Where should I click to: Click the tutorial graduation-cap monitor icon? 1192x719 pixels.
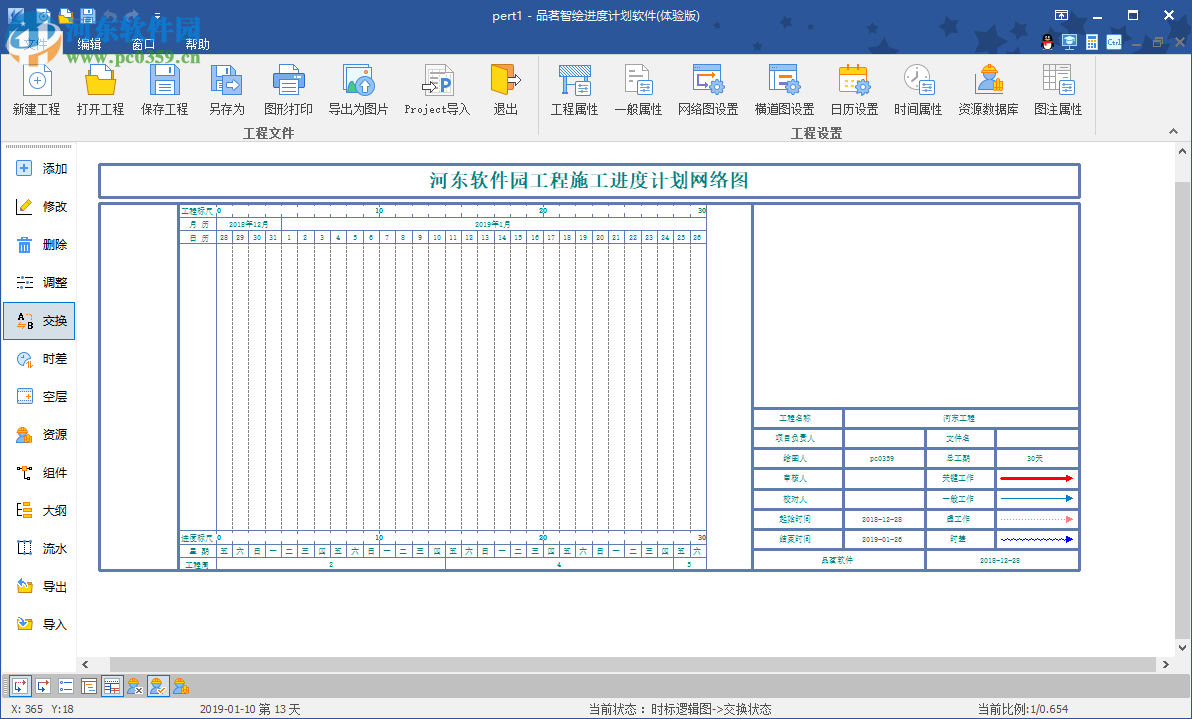[1070, 43]
